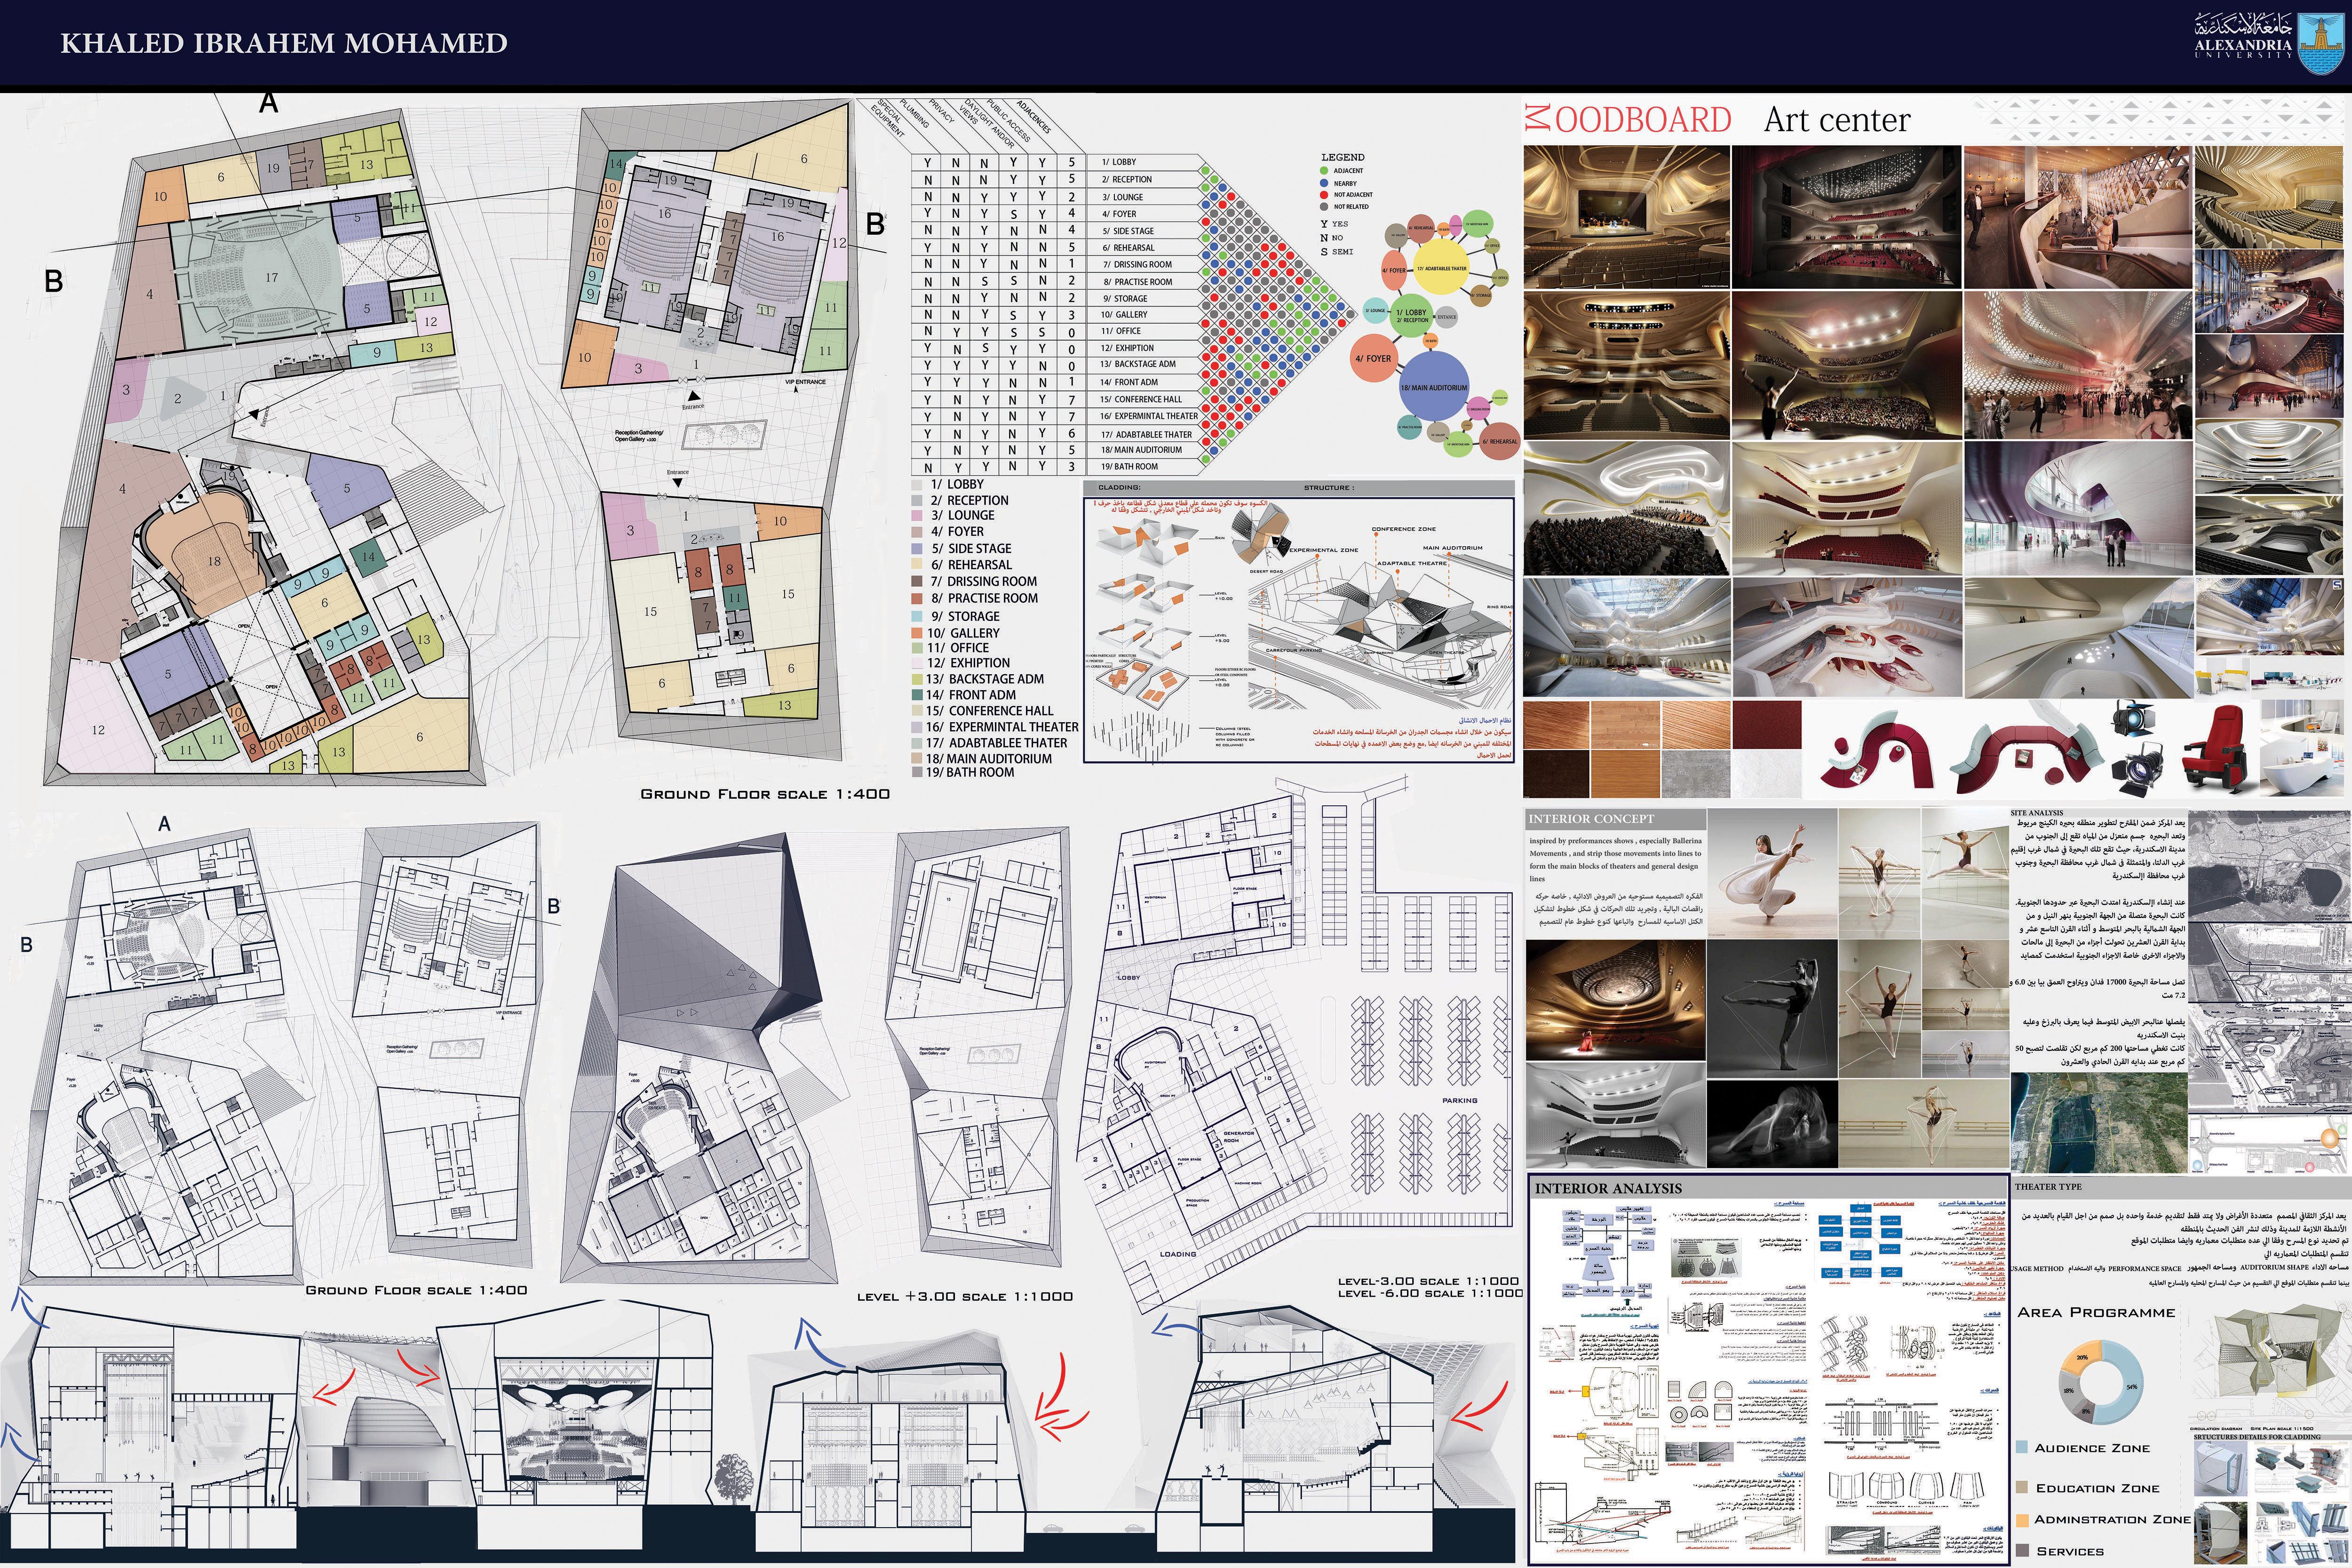Click the green Adjacent legend dot
This screenshot has width=2352, height=1568.
[1324, 171]
